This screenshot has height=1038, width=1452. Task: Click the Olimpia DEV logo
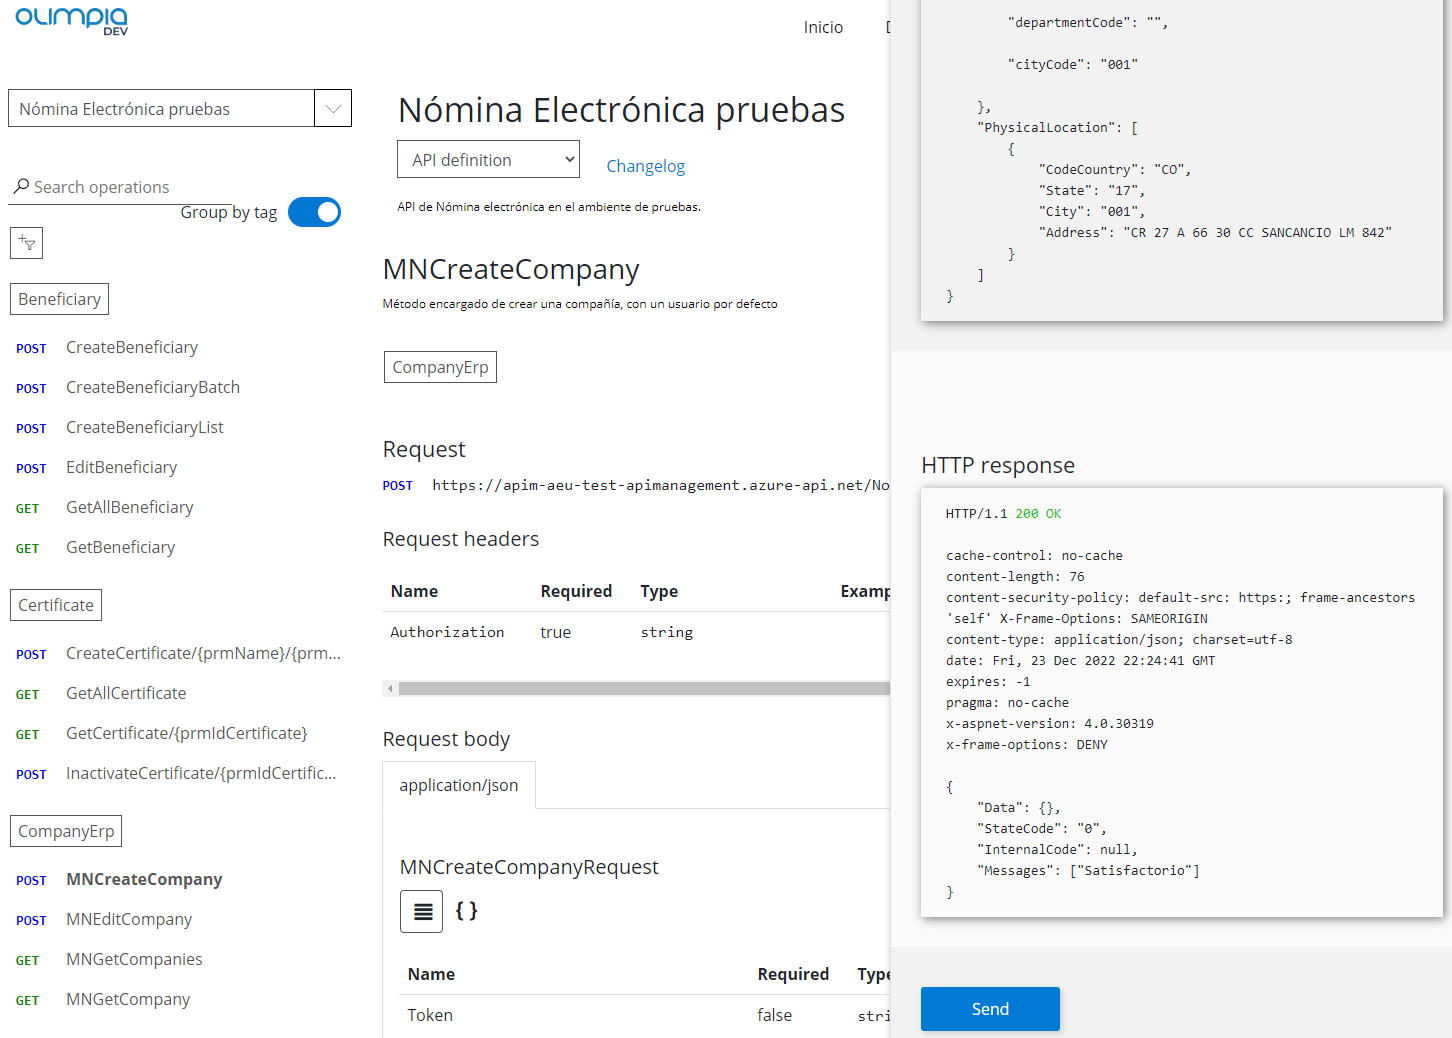coord(72,20)
